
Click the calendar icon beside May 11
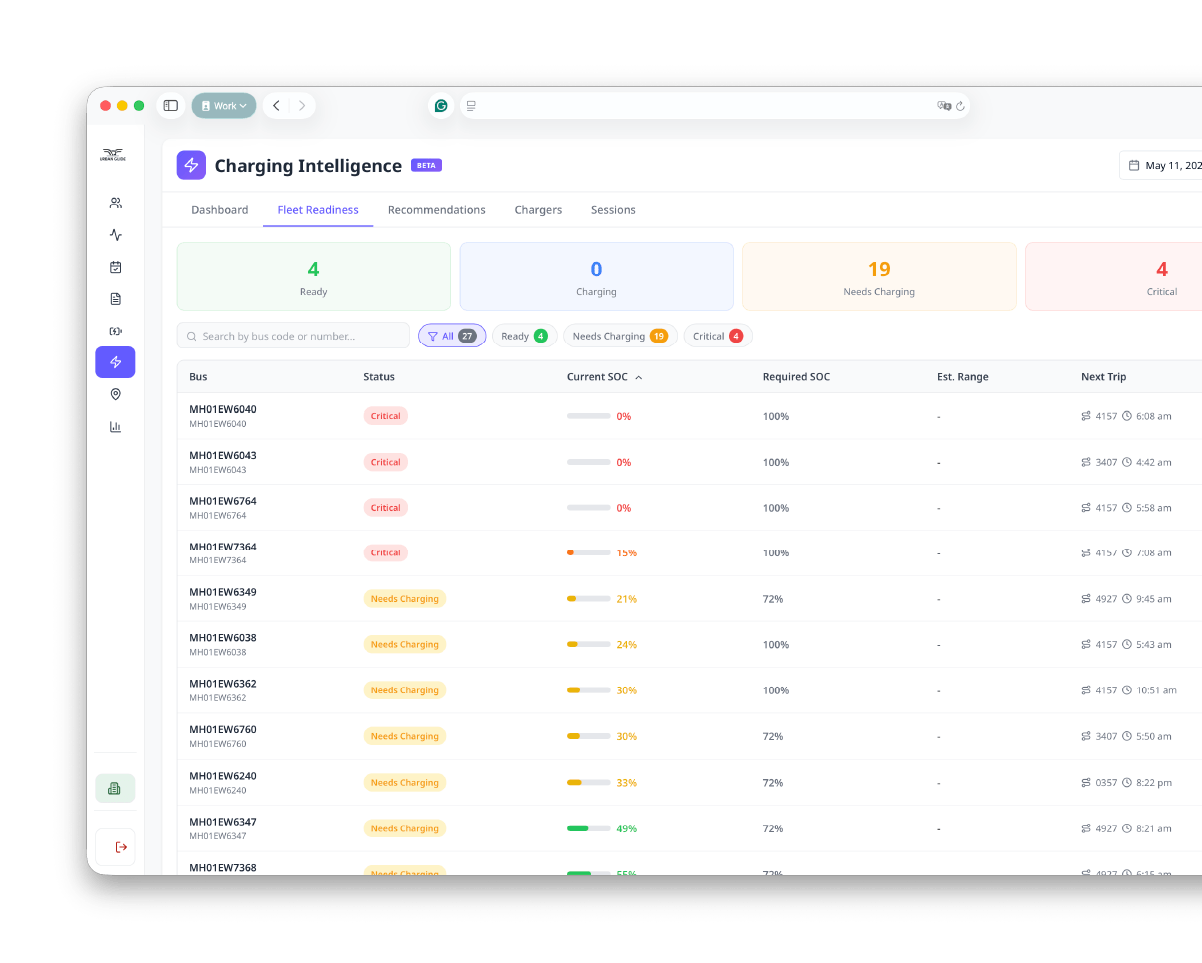click(x=1134, y=166)
